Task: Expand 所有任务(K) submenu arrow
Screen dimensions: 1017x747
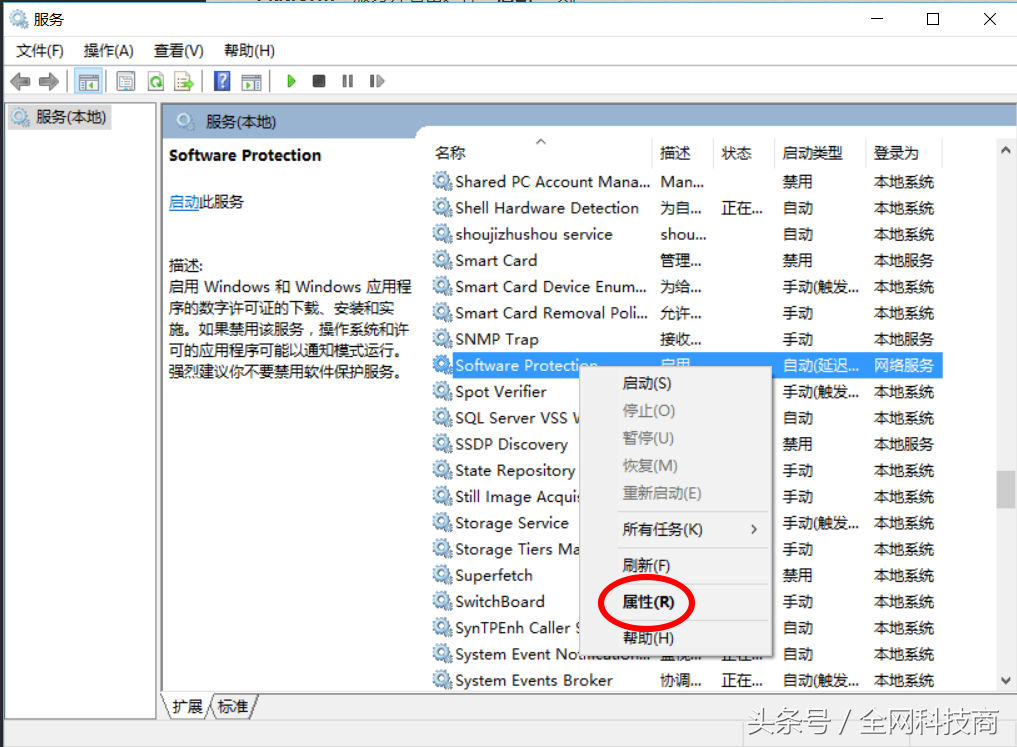Action: coord(754,530)
